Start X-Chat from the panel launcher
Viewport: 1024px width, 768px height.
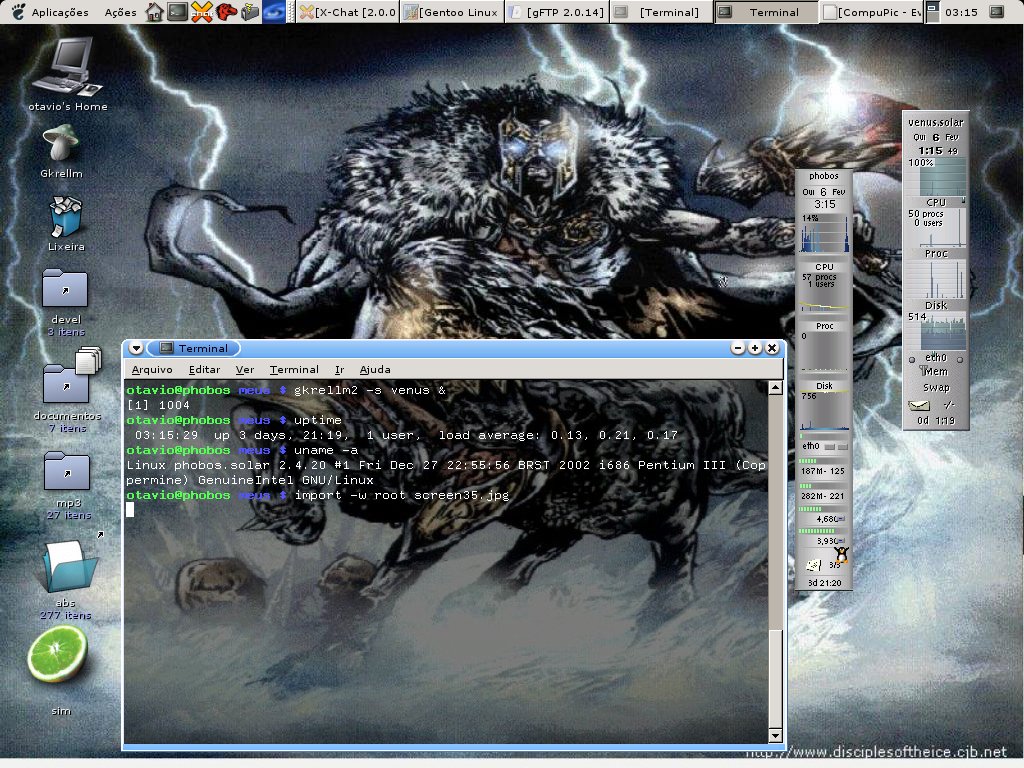pos(202,12)
